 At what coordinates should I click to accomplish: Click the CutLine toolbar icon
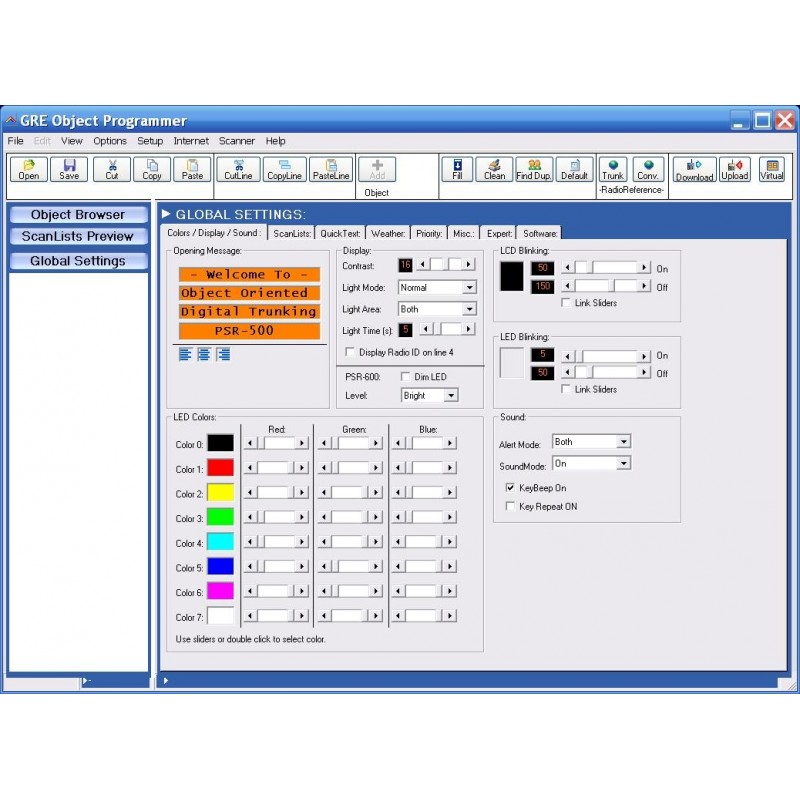coord(238,170)
